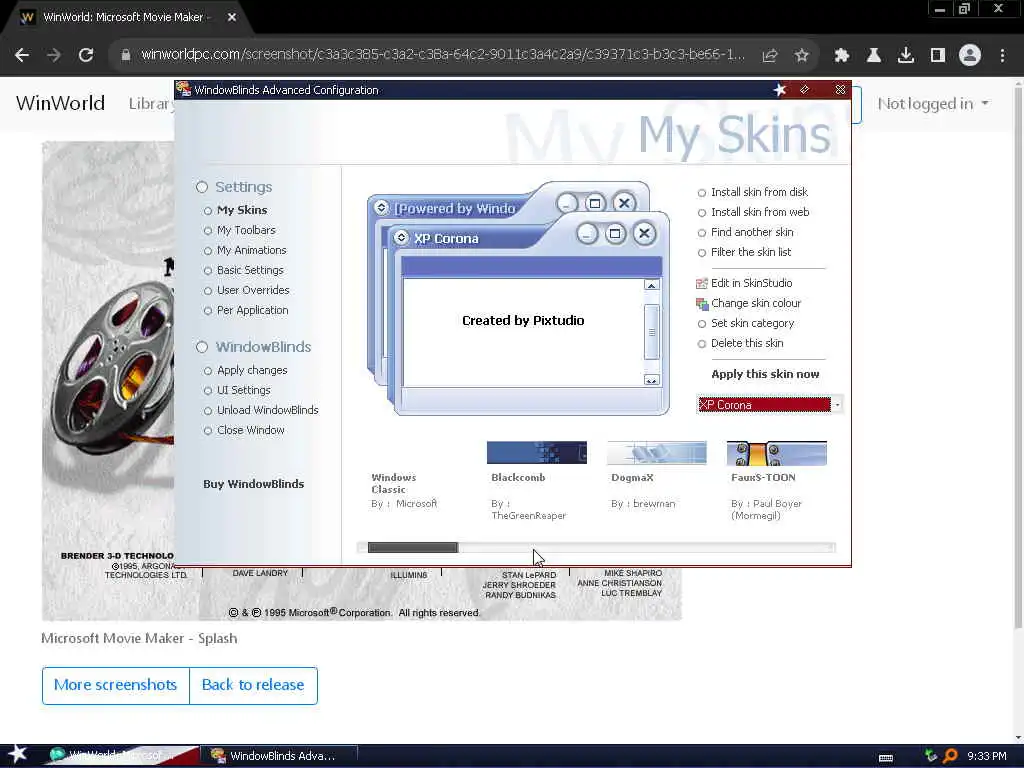Click Buy WindowBlinds link

click(x=253, y=485)
